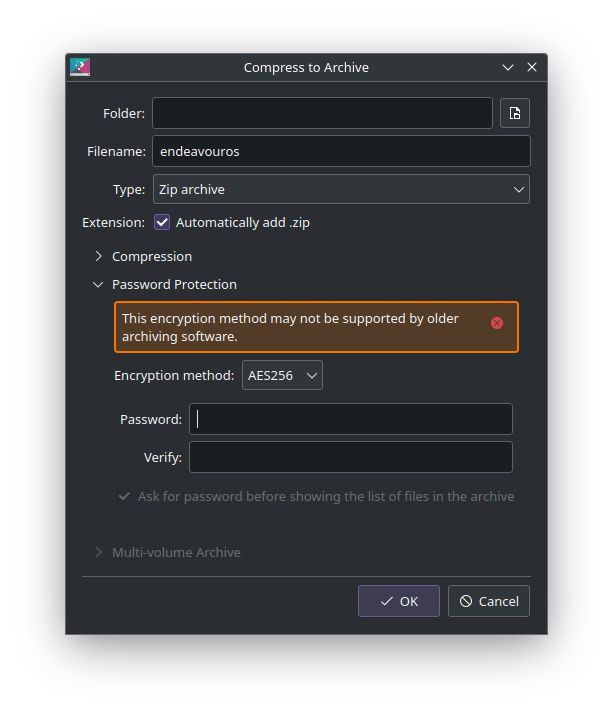
Task: Close the Compress to Archive dialog
Action: point(532,67)
